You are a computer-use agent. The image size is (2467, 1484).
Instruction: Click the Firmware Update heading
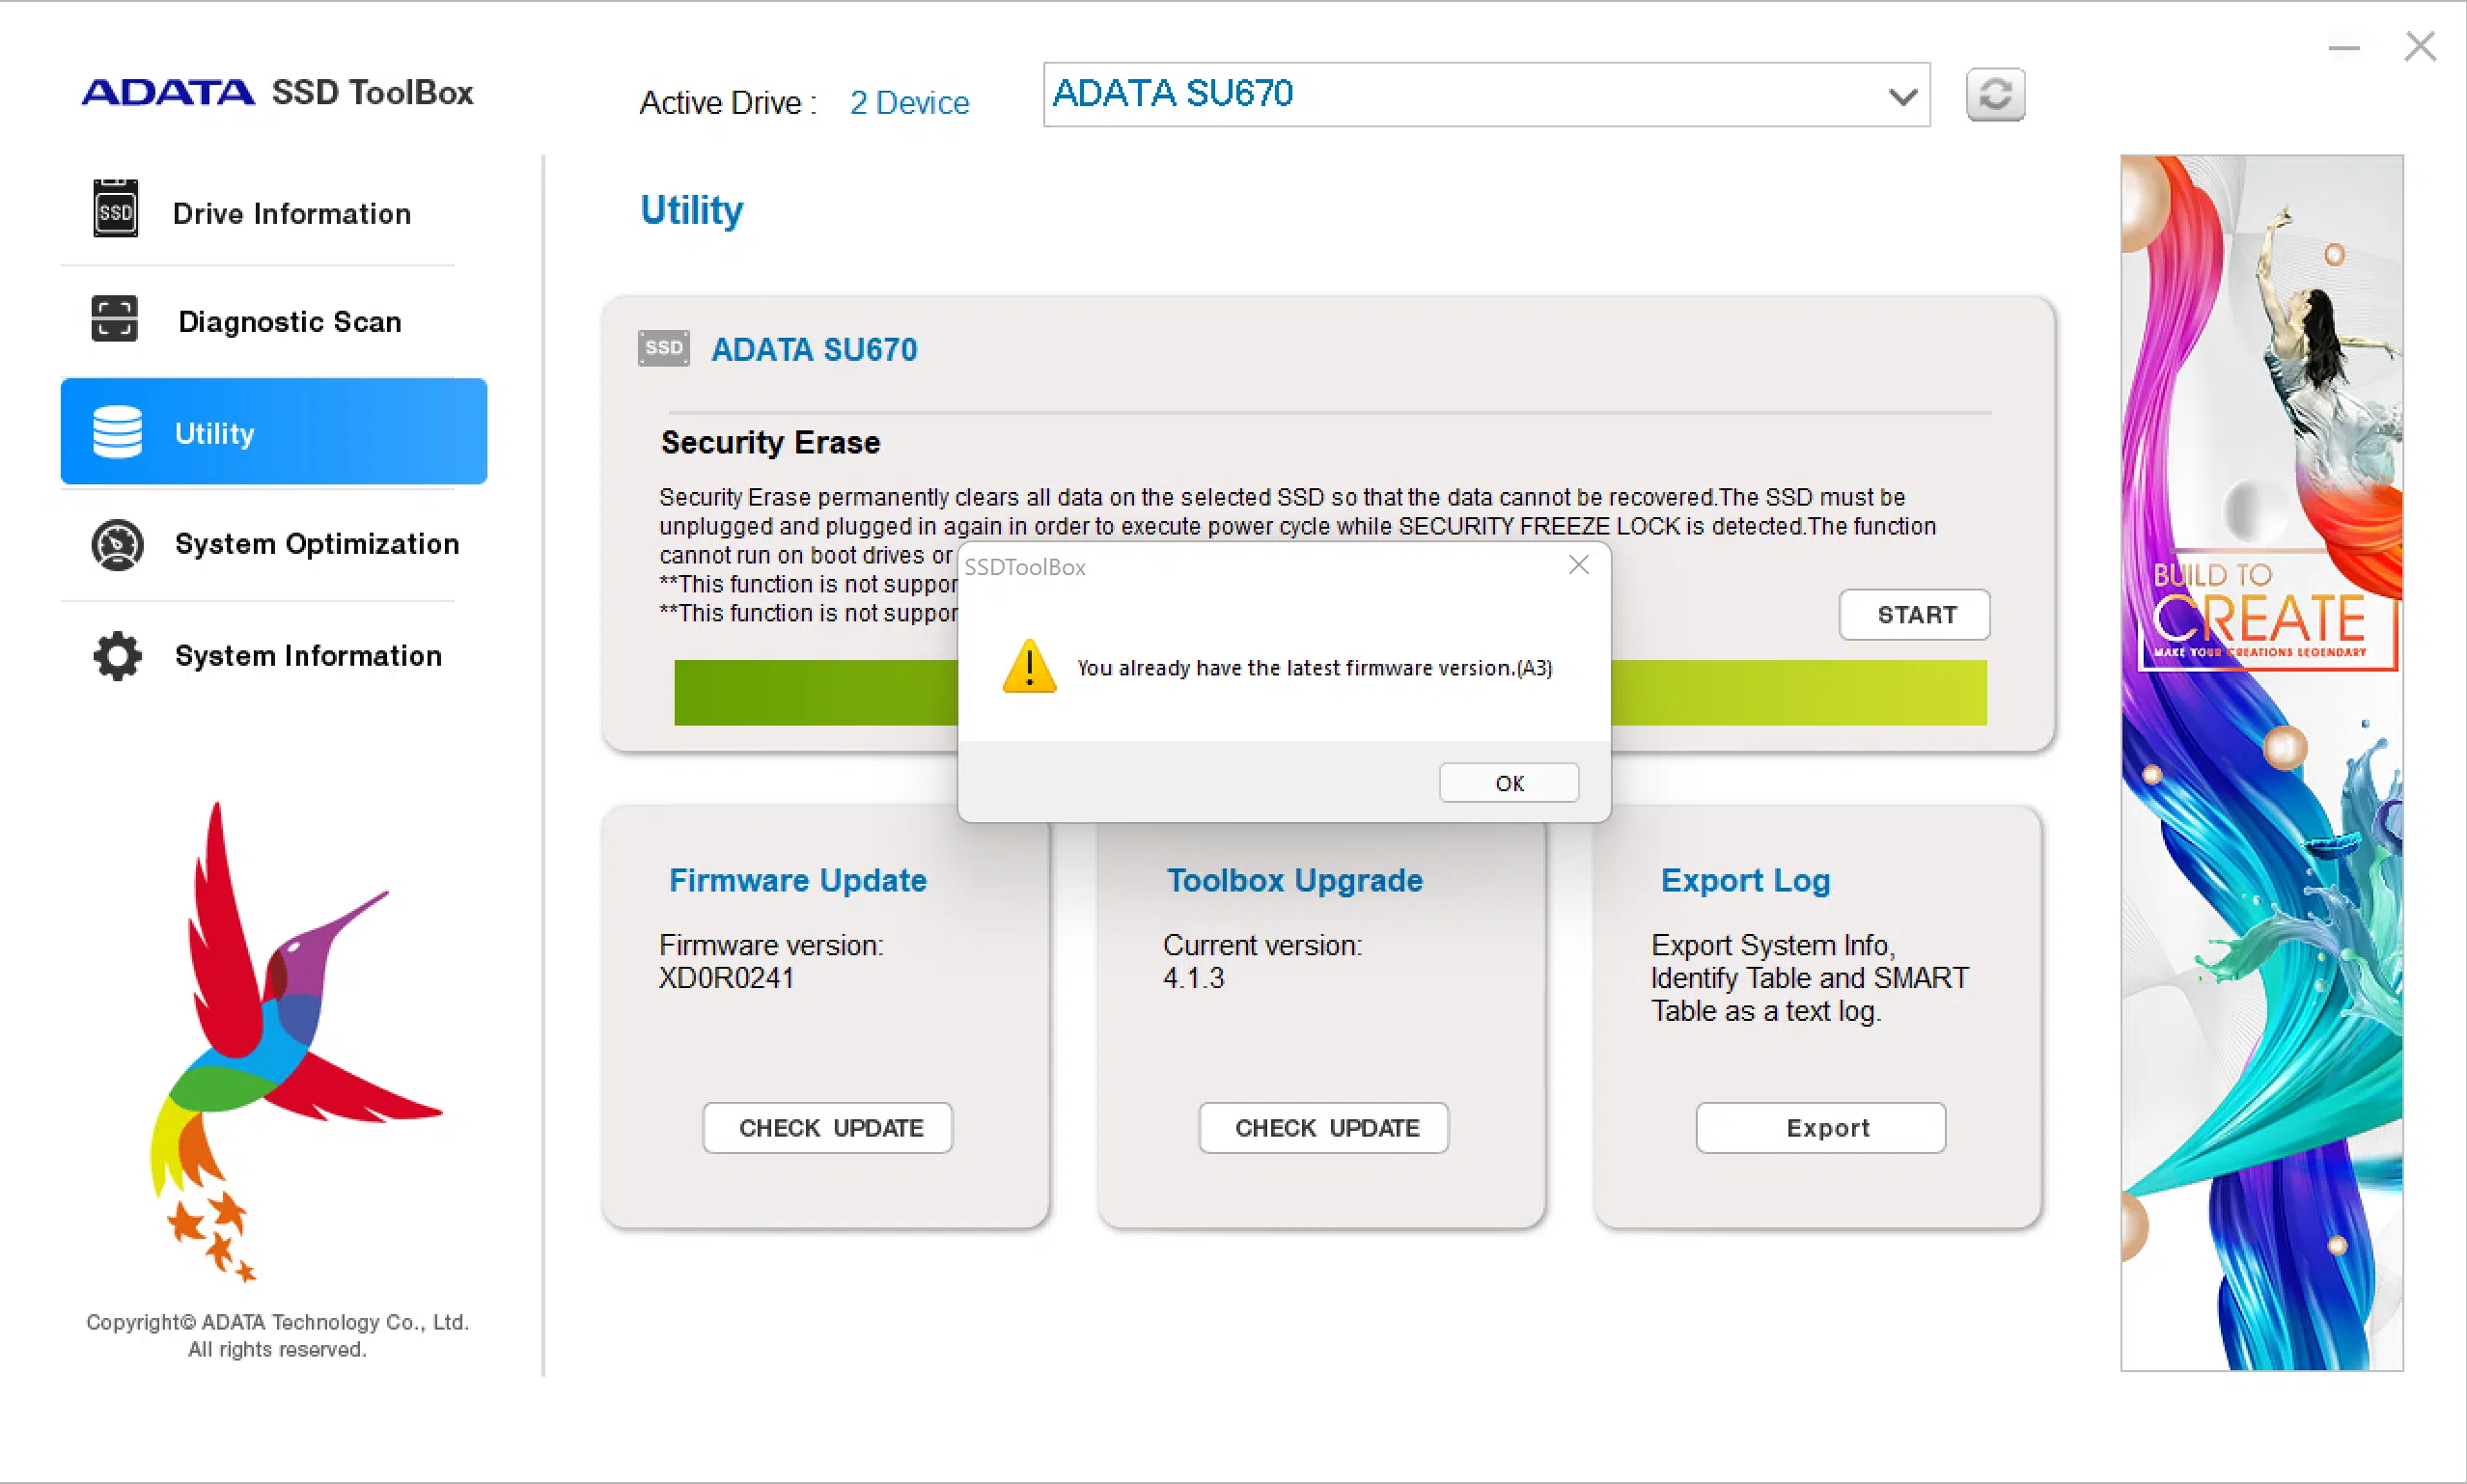tap(798, 879)
